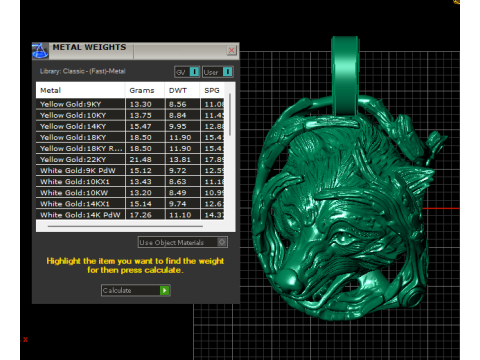Select the White Gold:10KW row

[x=130, y=192]
